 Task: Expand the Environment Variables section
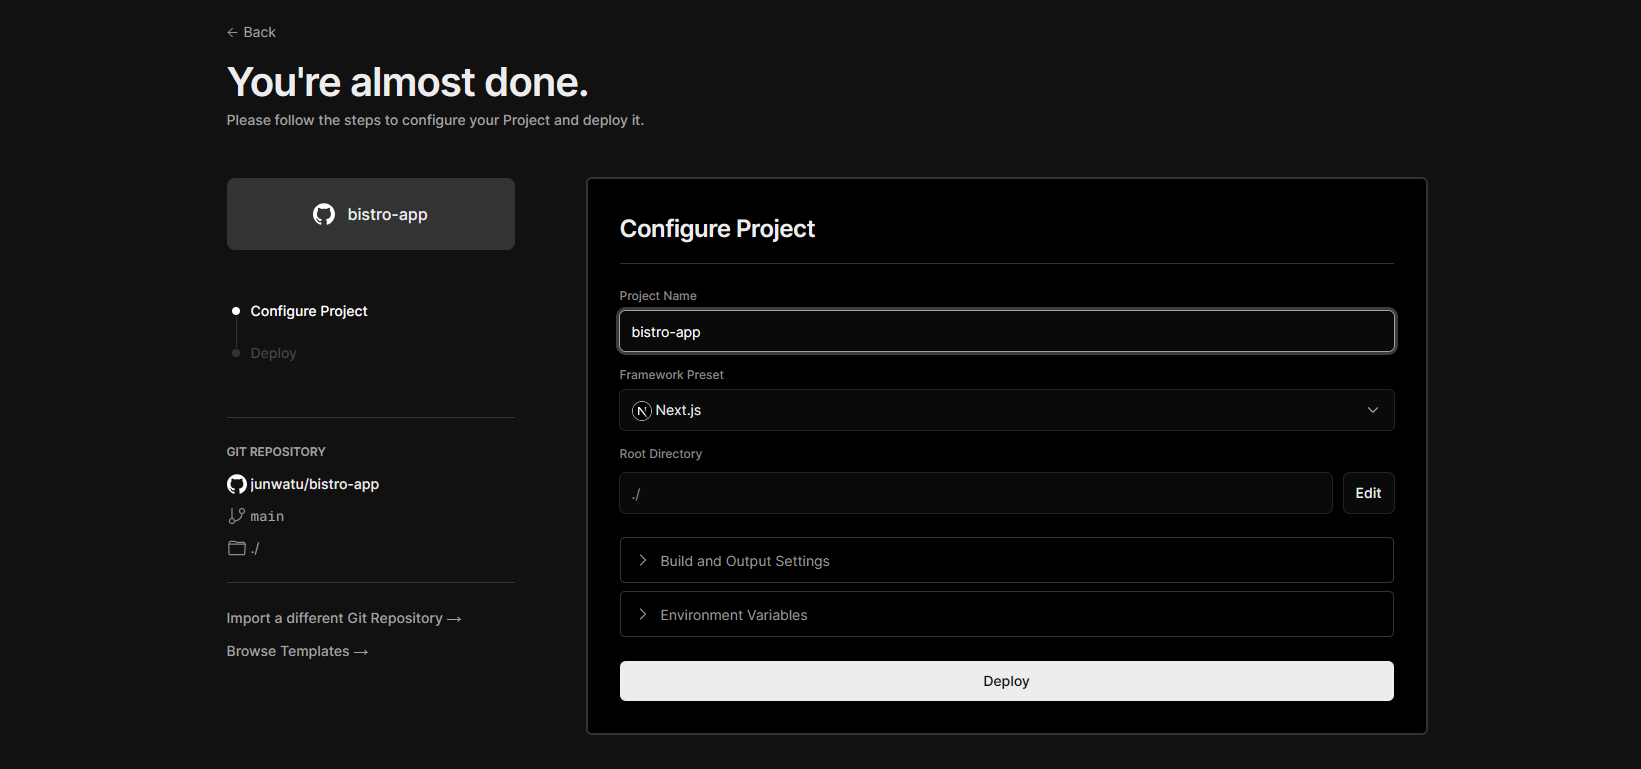1006,614
